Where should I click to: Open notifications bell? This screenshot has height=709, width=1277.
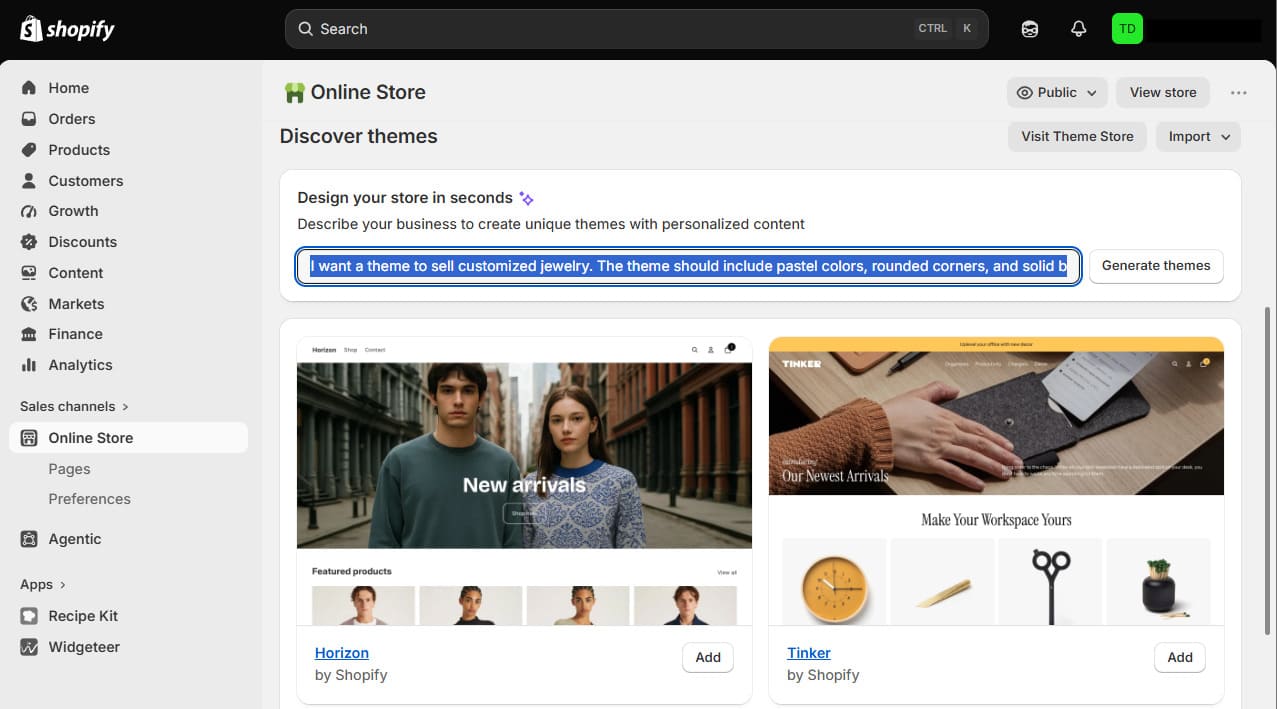(1078, 29)
